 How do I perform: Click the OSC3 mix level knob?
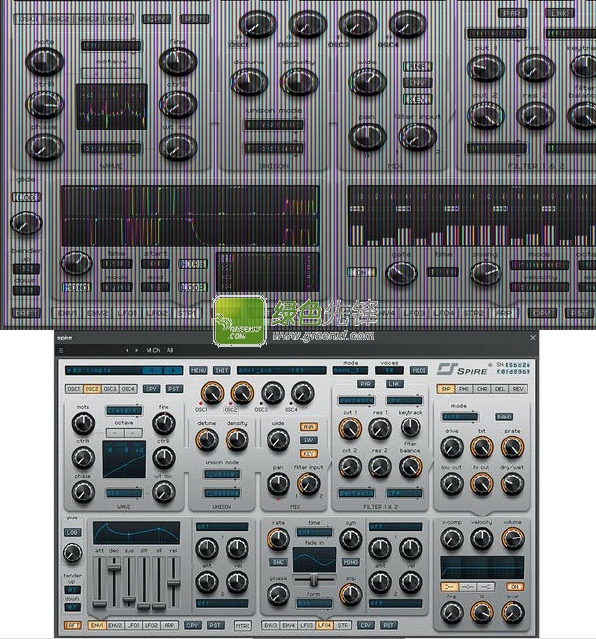[272, 393]
